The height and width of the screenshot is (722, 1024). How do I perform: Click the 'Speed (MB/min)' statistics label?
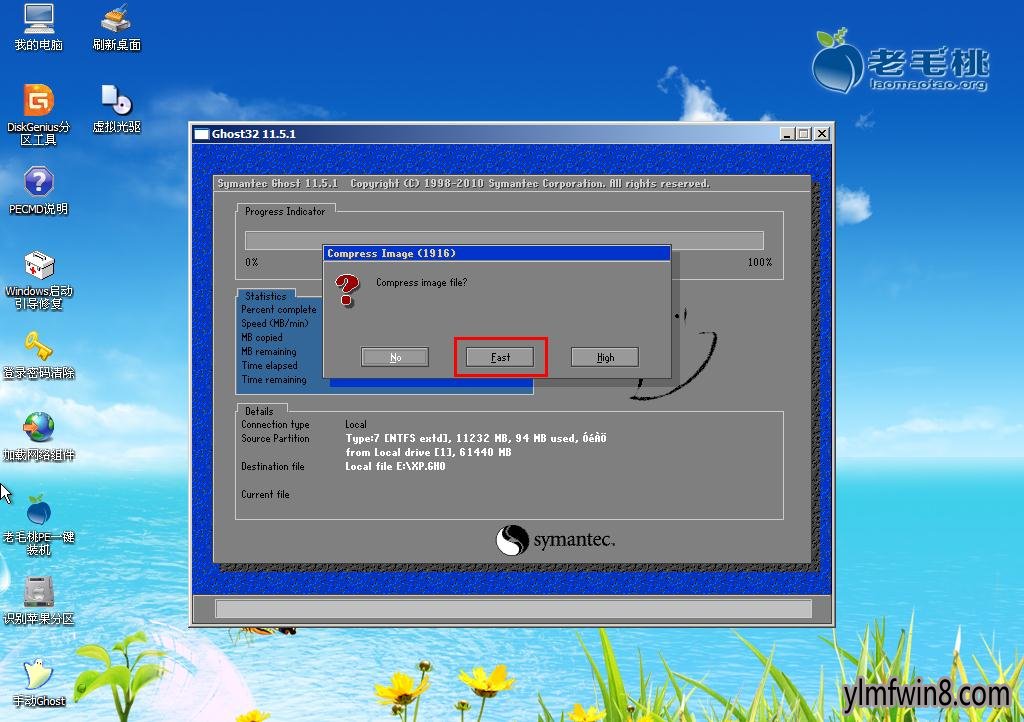pos(274,323)
